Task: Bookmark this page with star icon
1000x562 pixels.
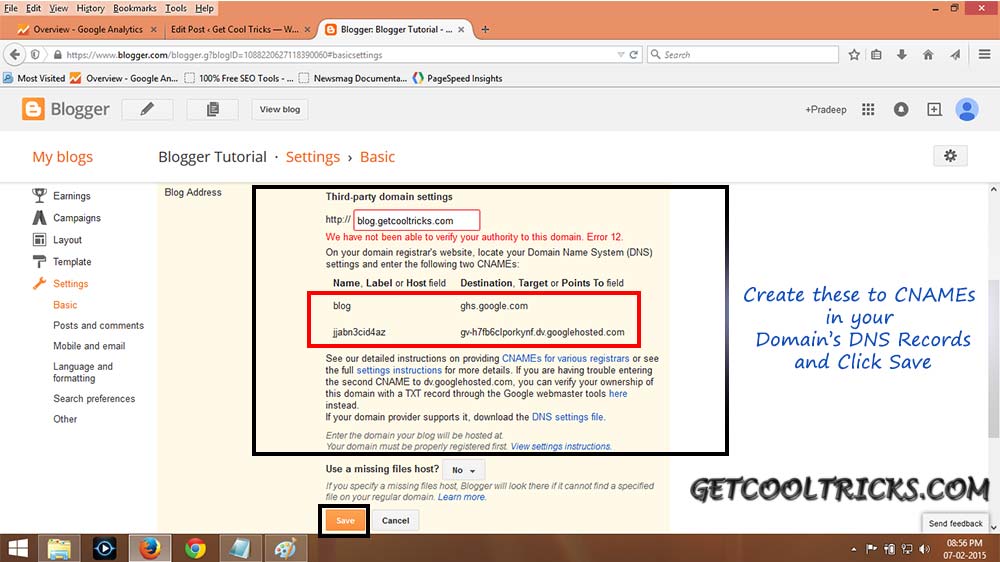Action: click(x=854, y=55)
